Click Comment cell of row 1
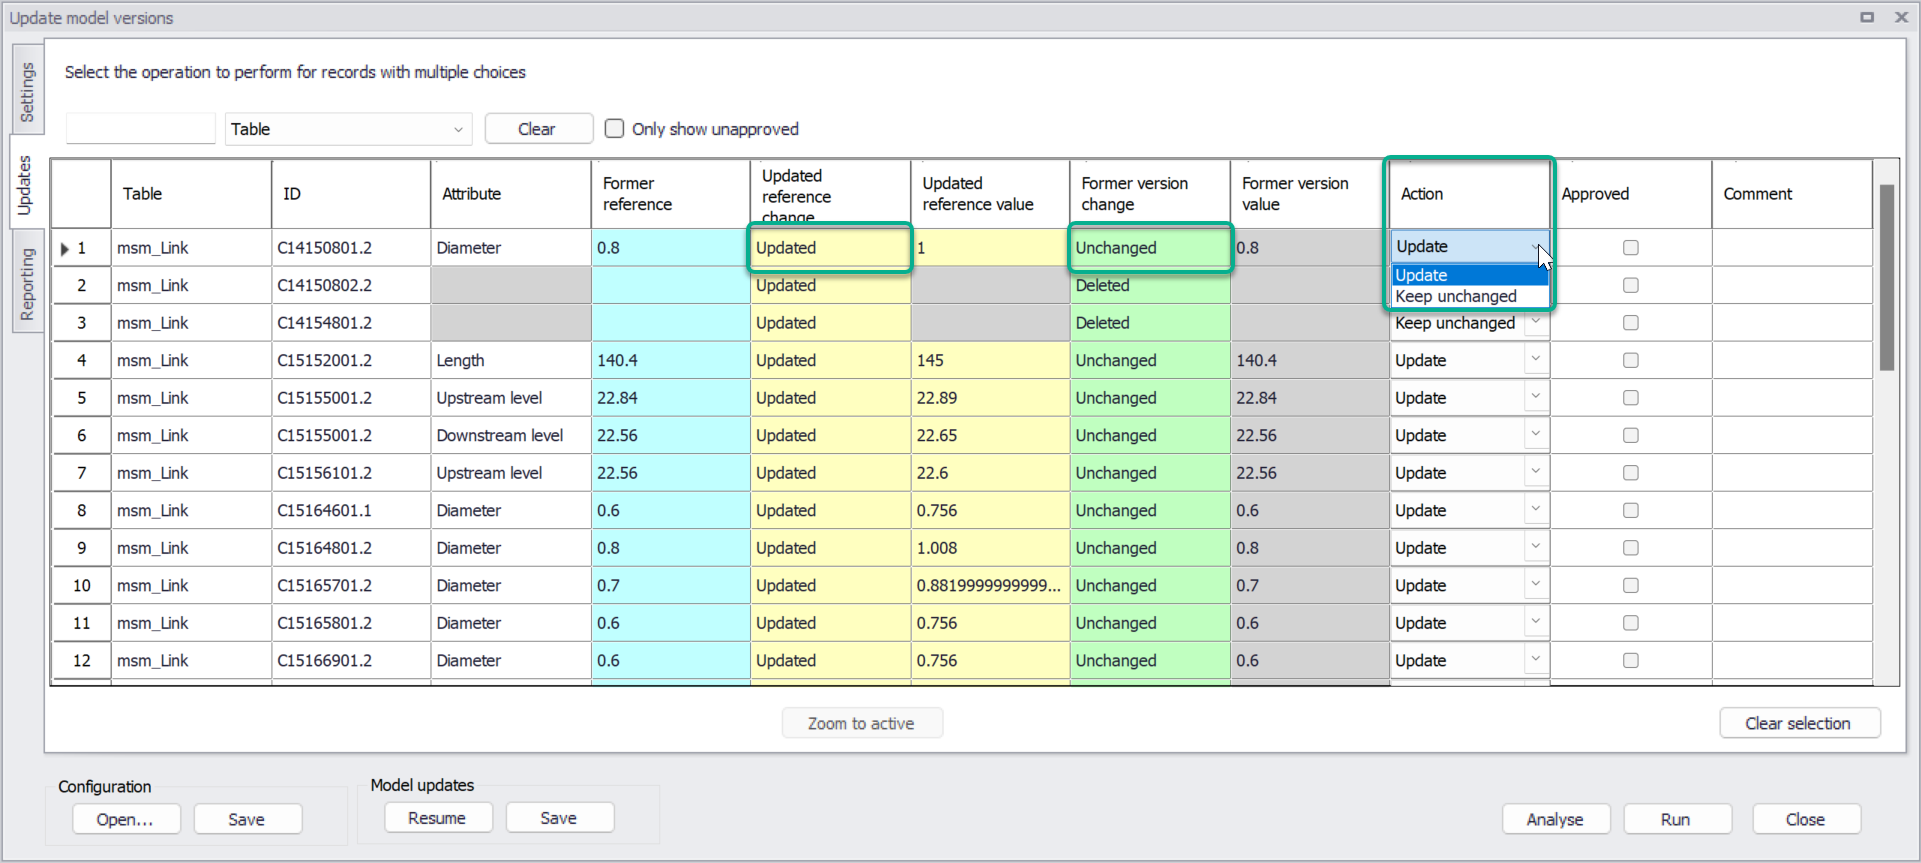 [x=1792, y=248]
